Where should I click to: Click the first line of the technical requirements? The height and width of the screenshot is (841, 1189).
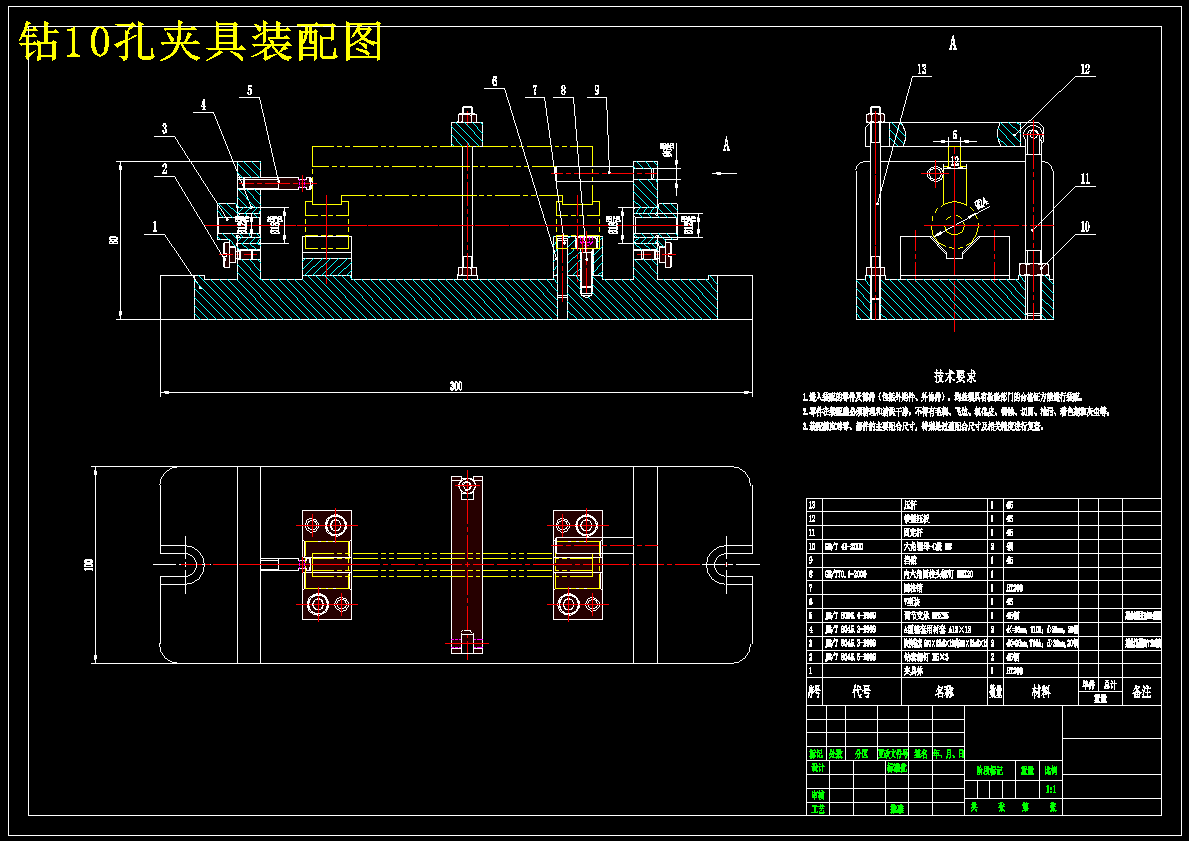pos(943,397)
